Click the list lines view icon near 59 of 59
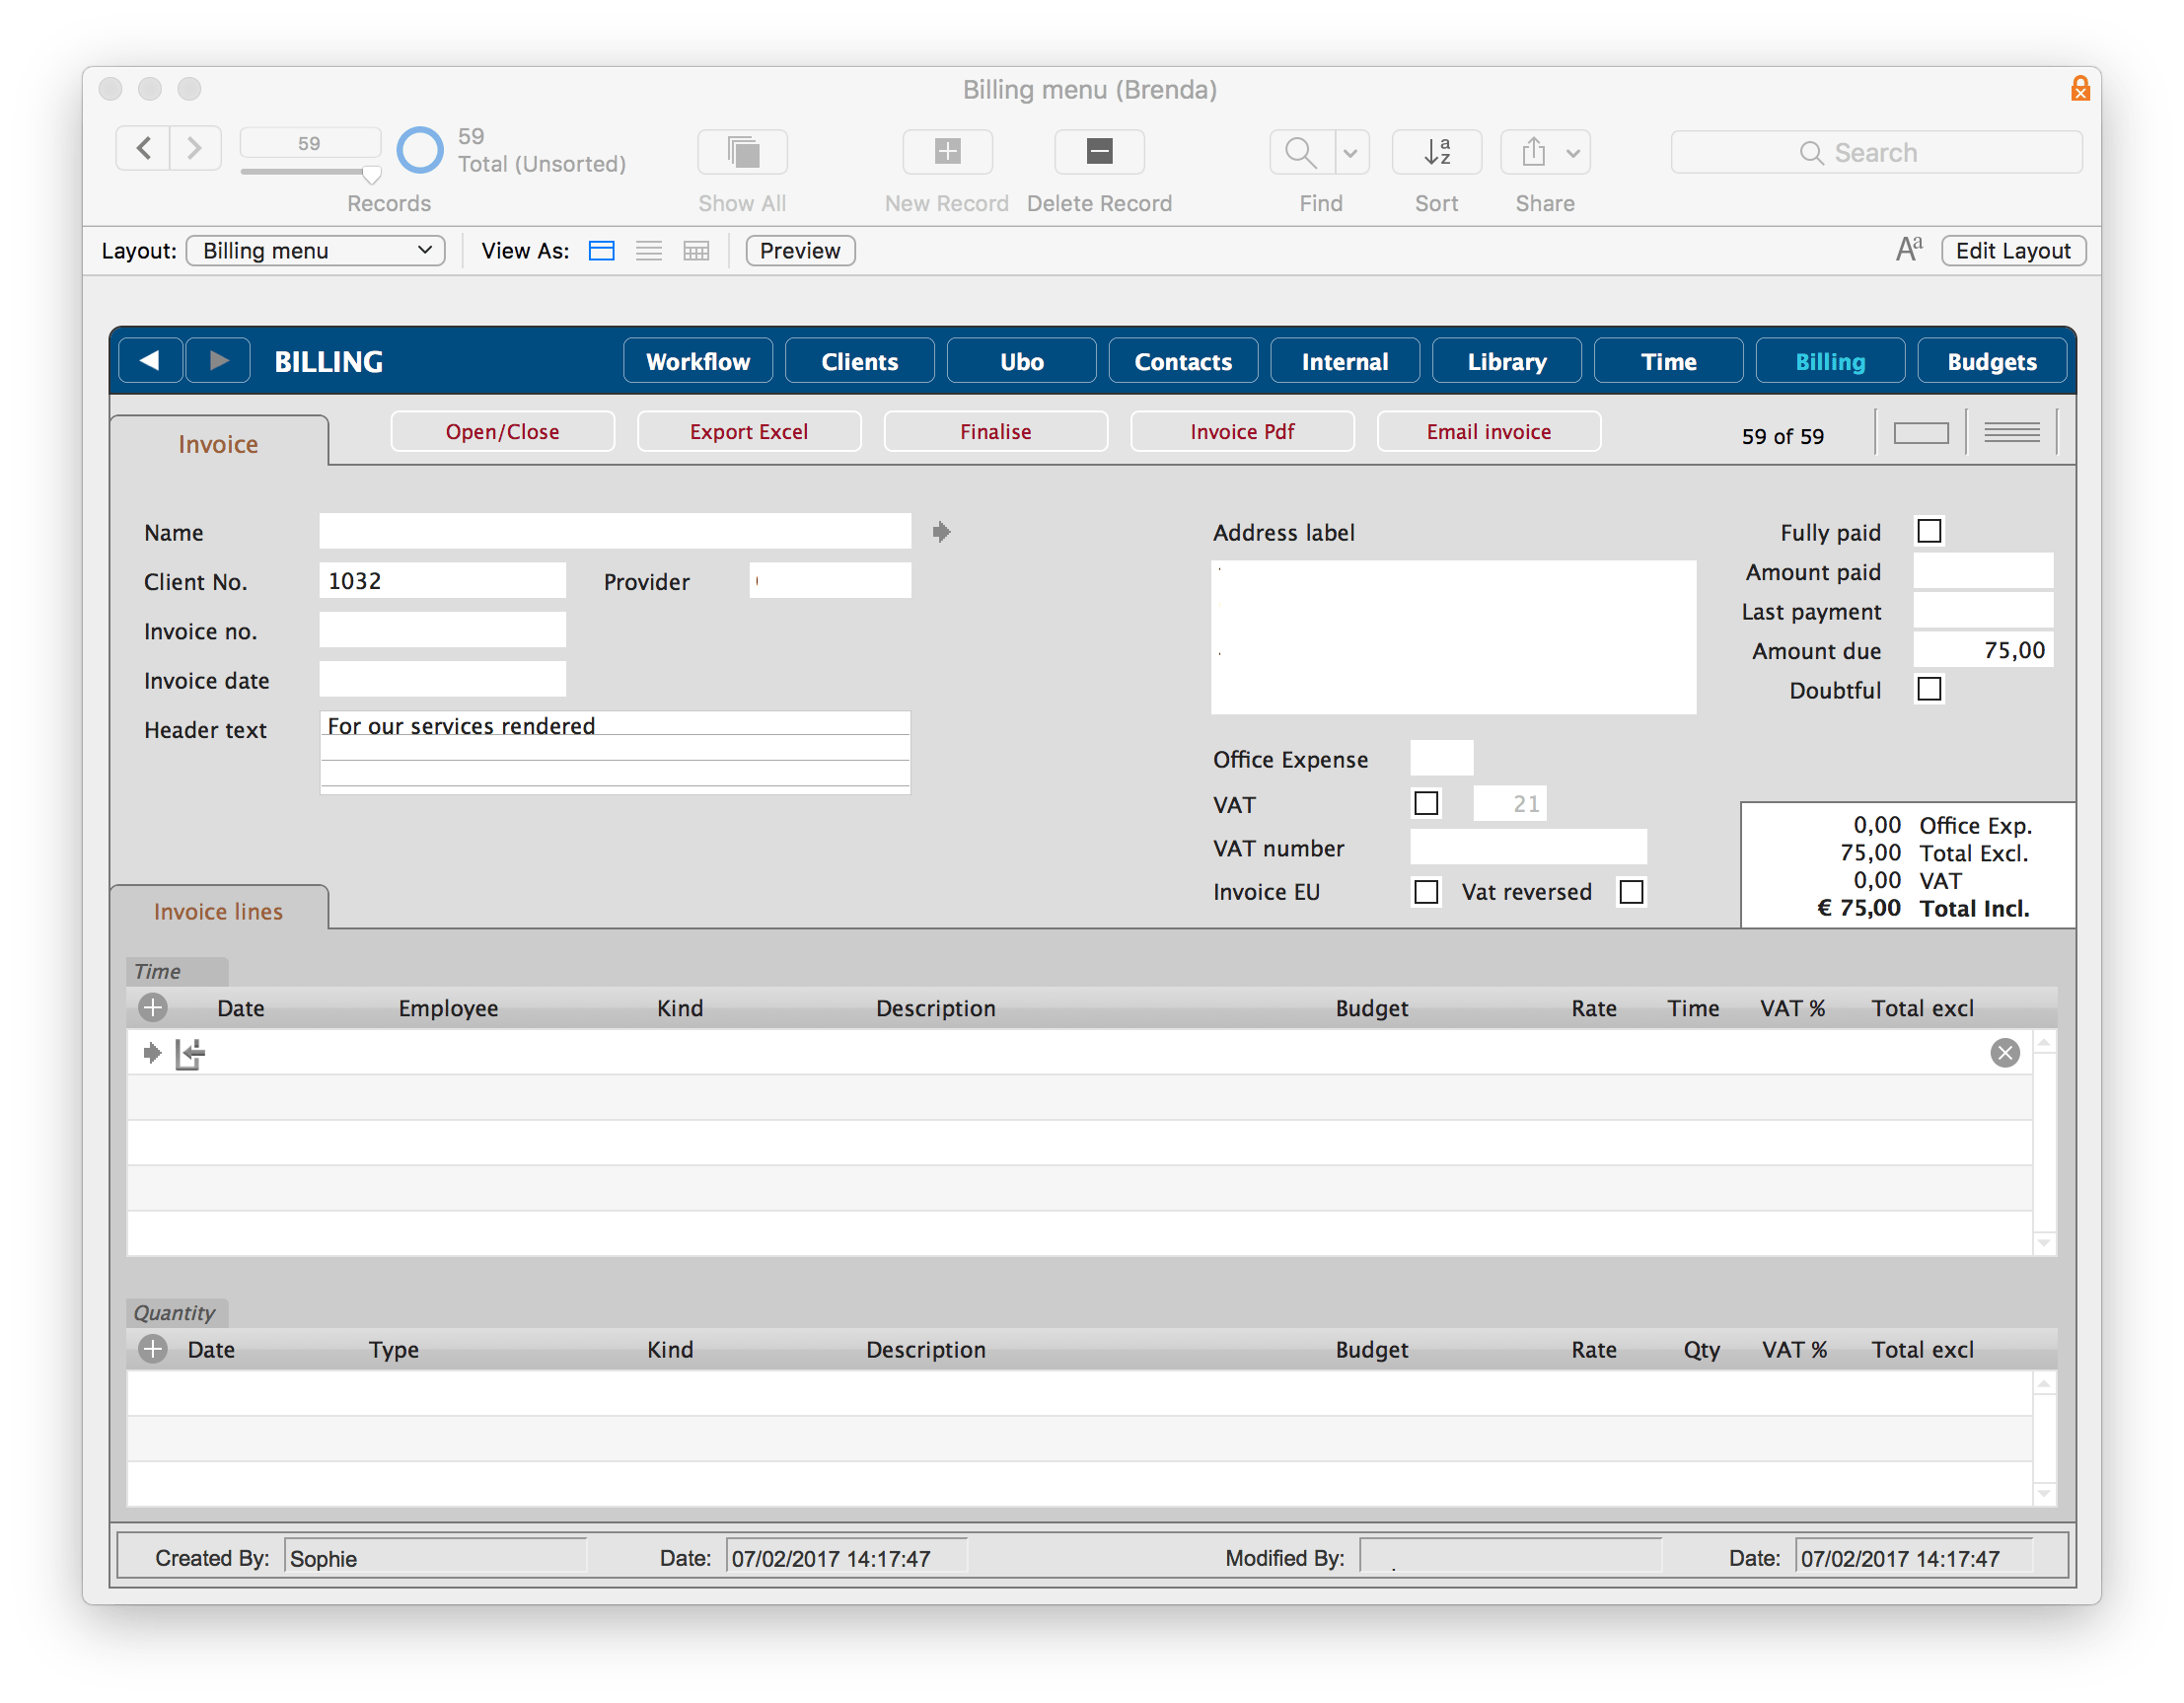This screenshot has height=1703, width=2184. [x=2011, y=433]
